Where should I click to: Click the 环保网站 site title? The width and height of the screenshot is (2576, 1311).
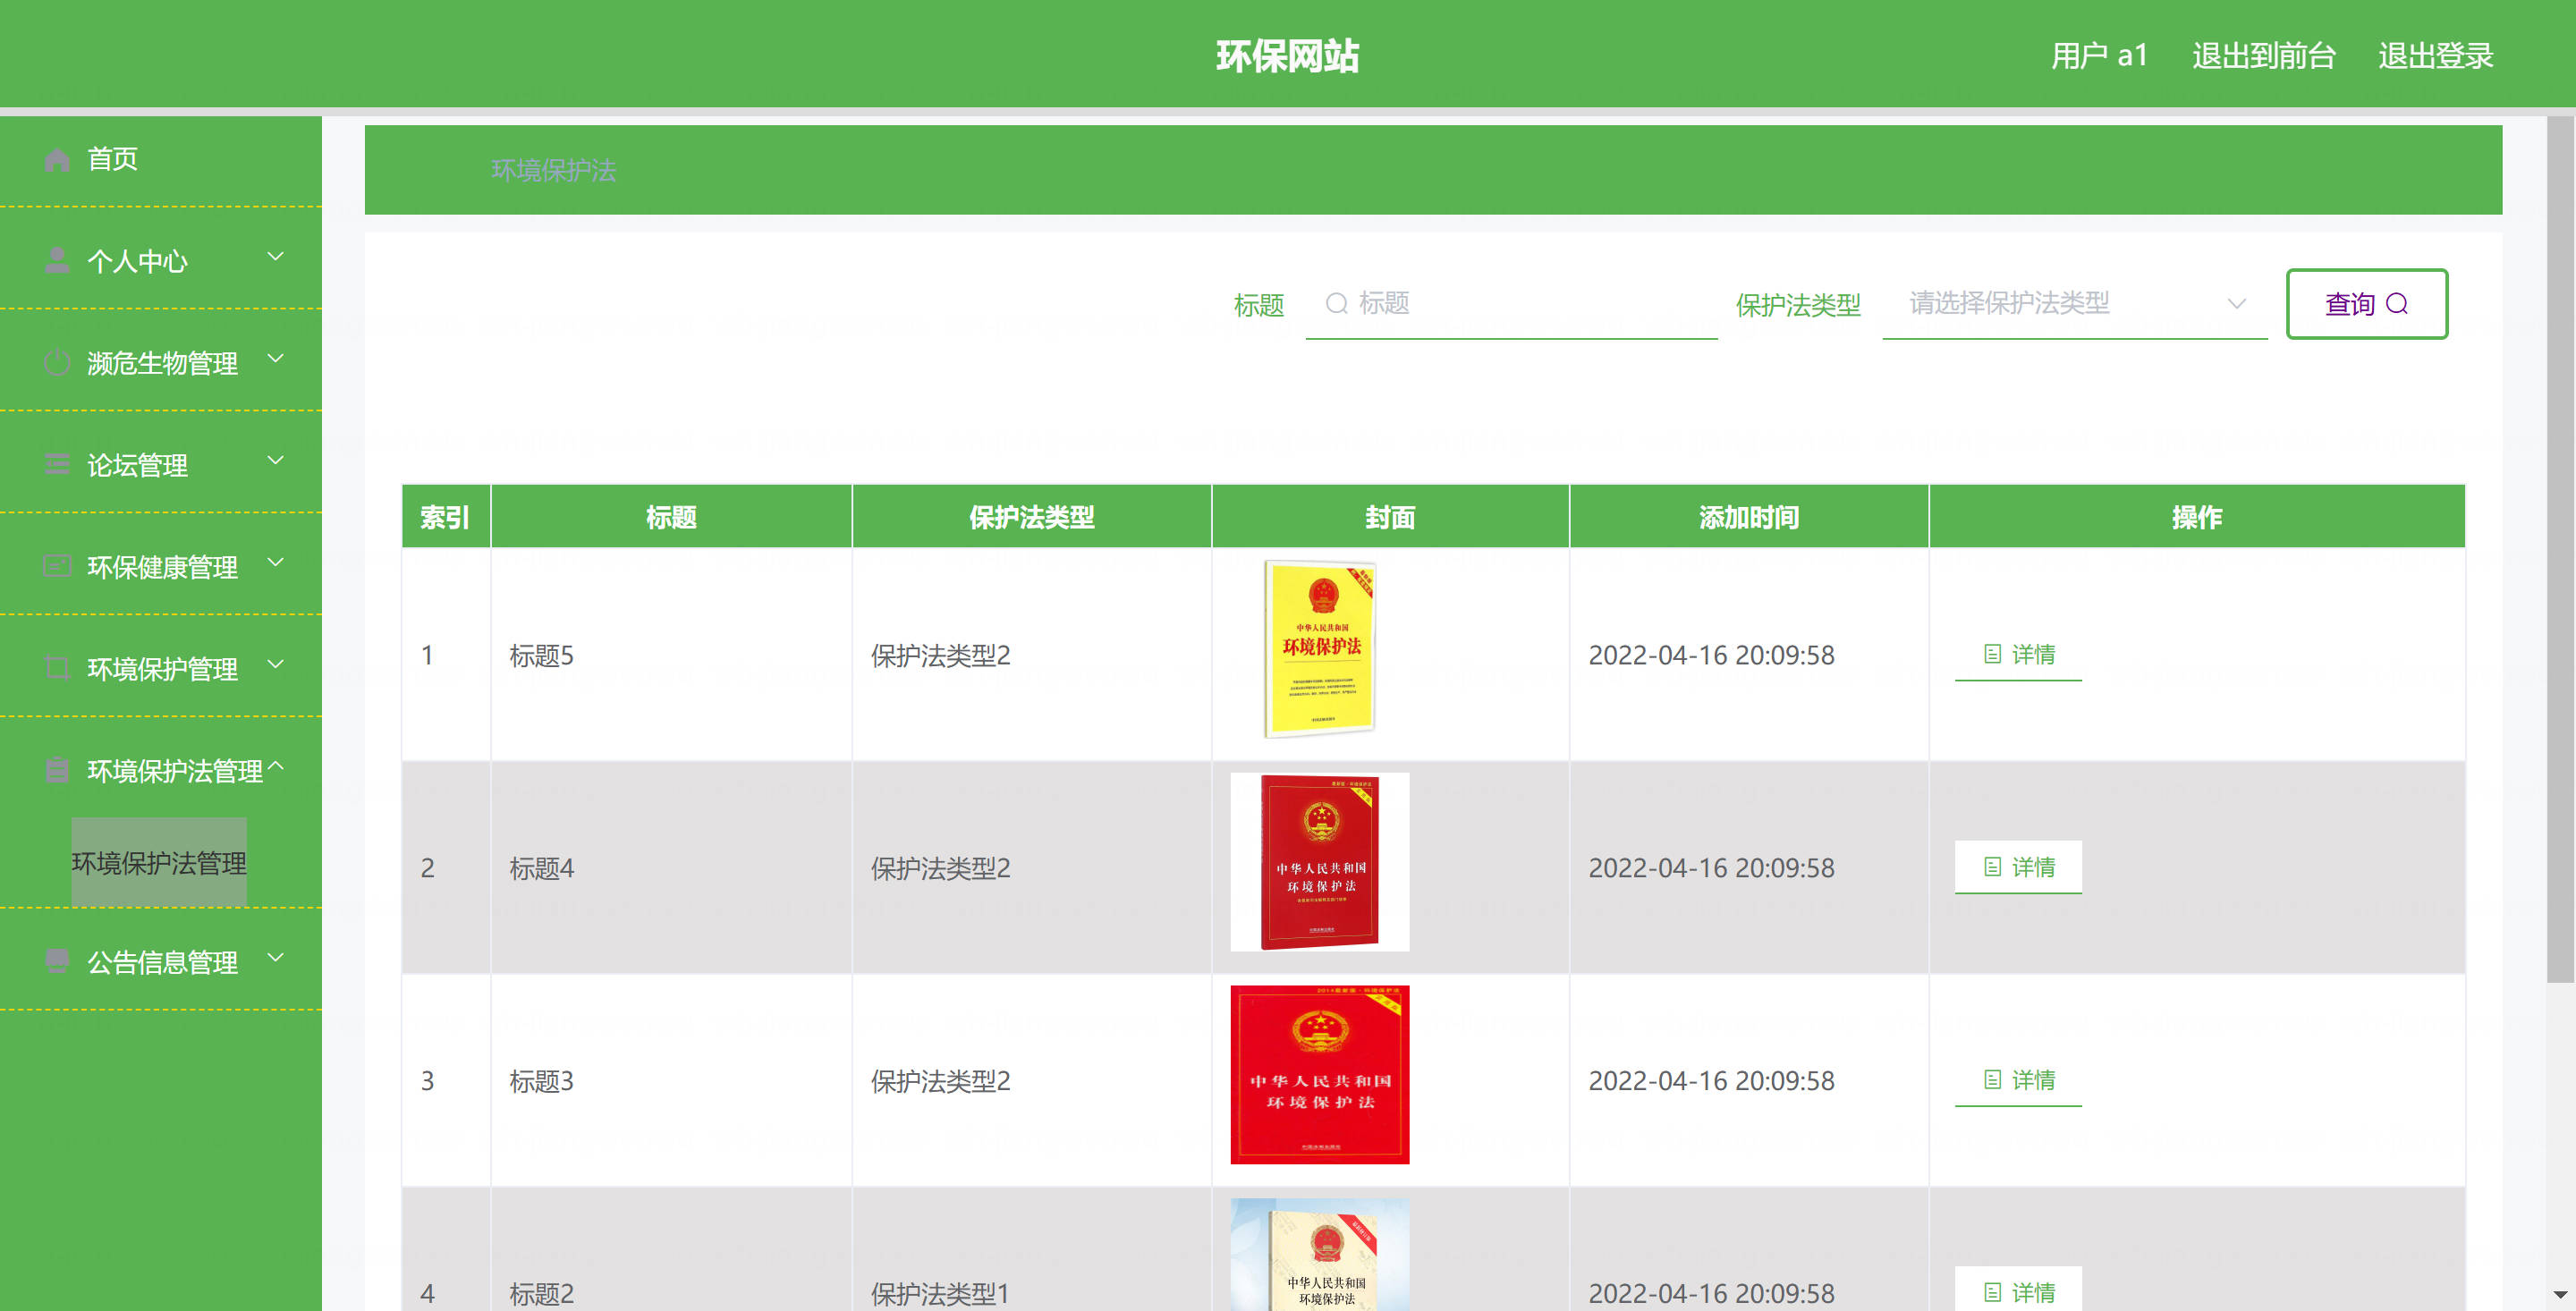[1287, 56]
